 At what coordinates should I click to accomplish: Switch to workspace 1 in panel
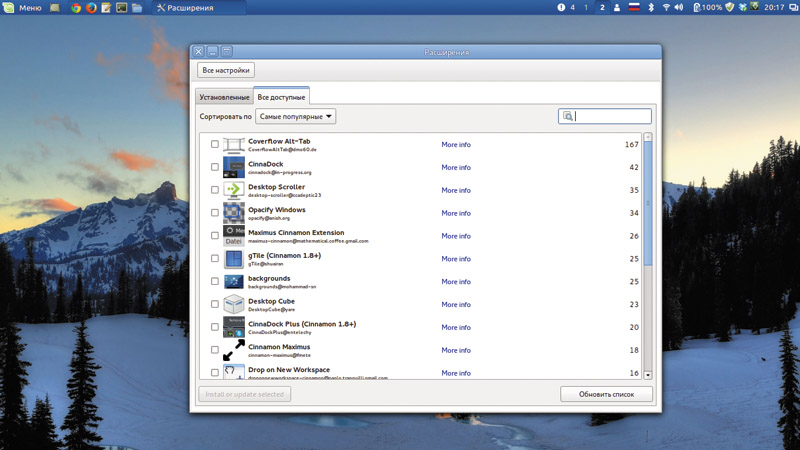click(586, 8)
